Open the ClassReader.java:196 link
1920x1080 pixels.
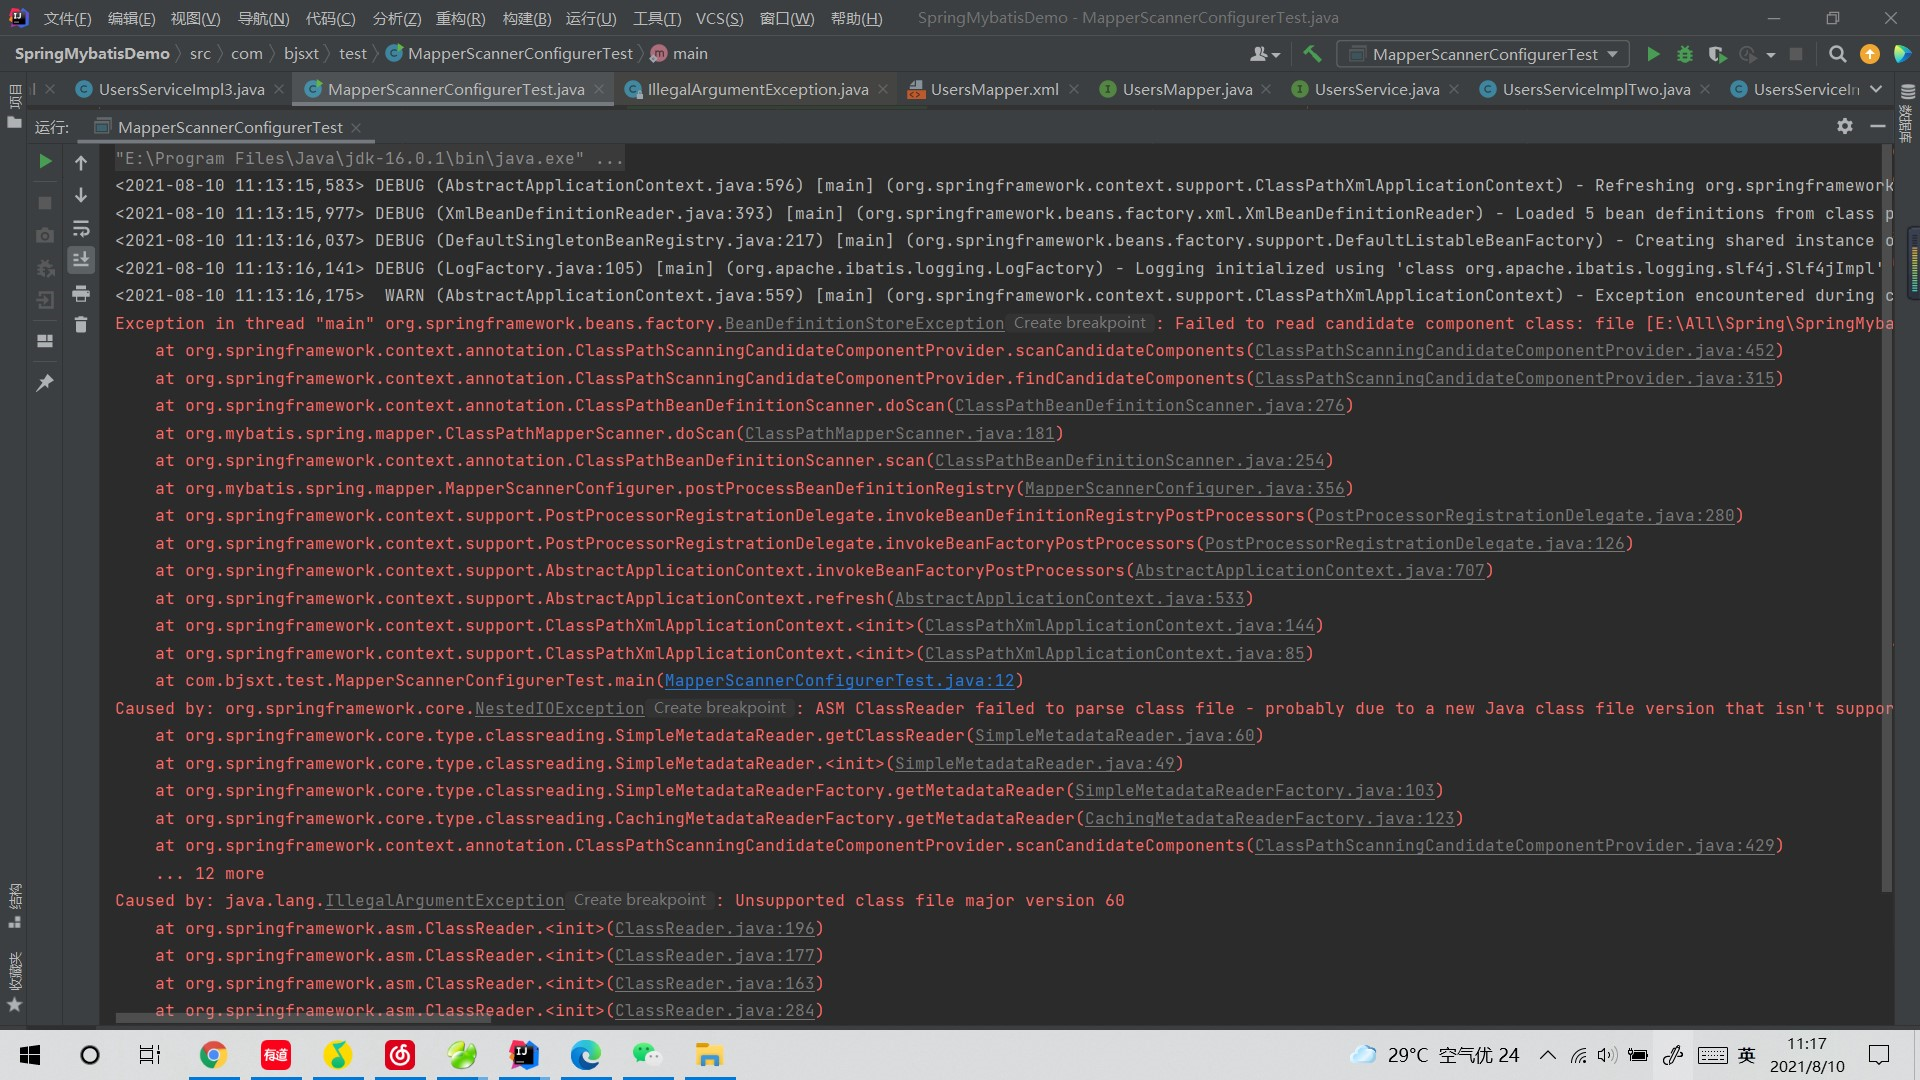[714, 928]
